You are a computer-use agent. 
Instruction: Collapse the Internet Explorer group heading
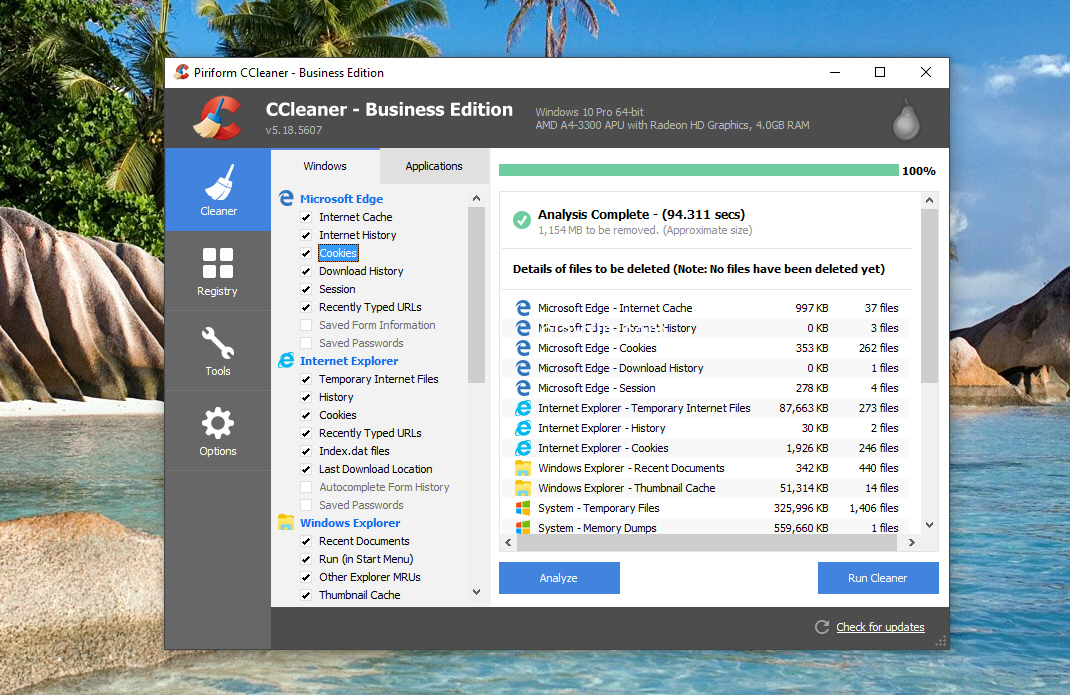(x=349, y=360)
